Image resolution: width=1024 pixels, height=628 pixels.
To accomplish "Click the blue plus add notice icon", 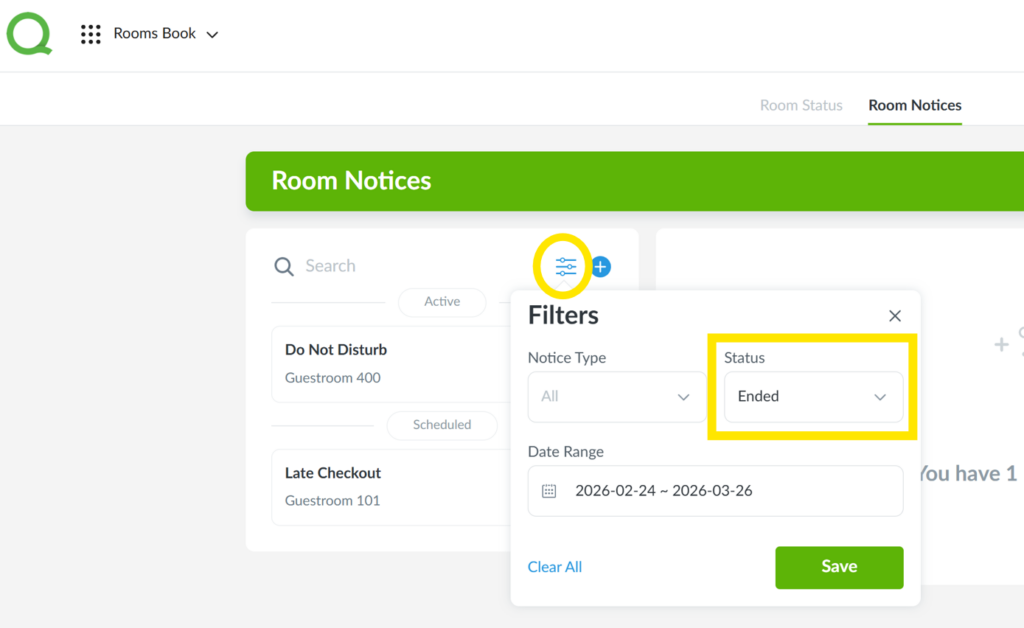I will [x=601, y=267].
